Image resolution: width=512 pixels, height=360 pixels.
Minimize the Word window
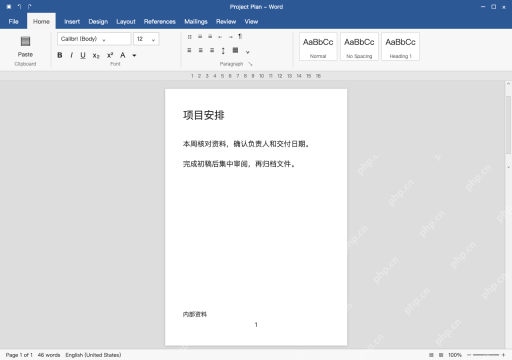coord(483,7)
